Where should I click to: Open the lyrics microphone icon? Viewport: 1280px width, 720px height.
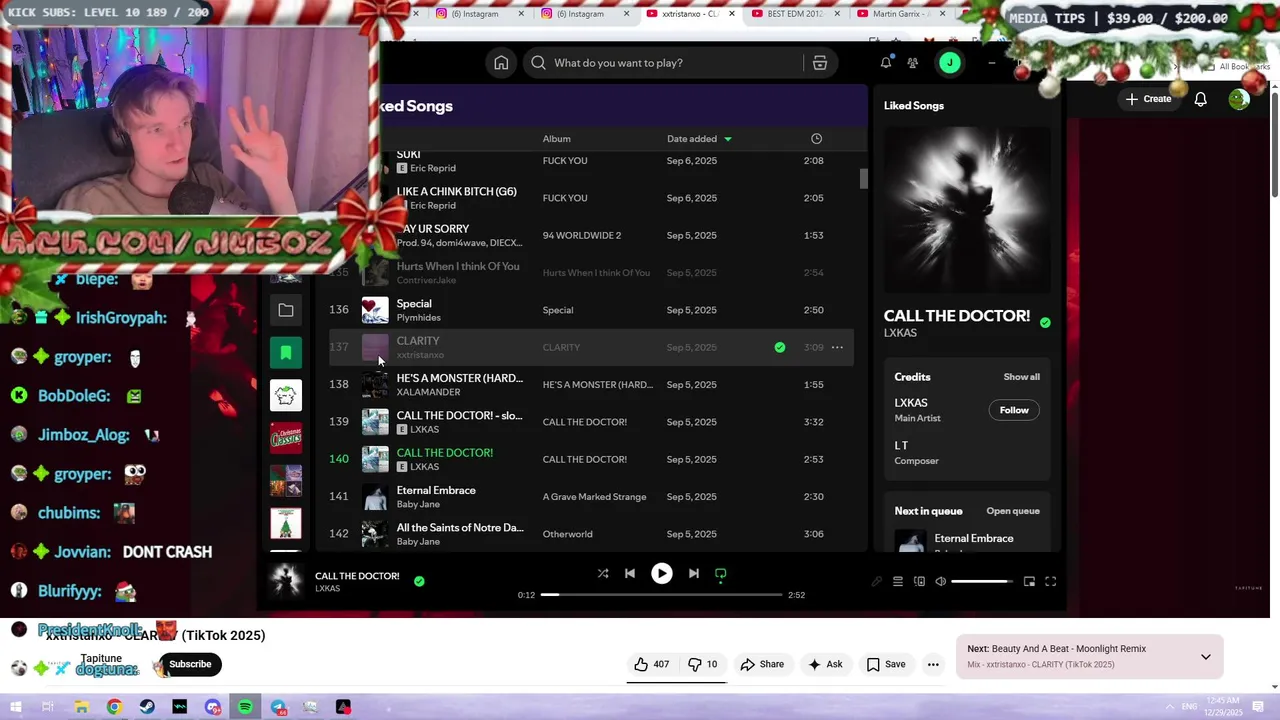[876, 582]
